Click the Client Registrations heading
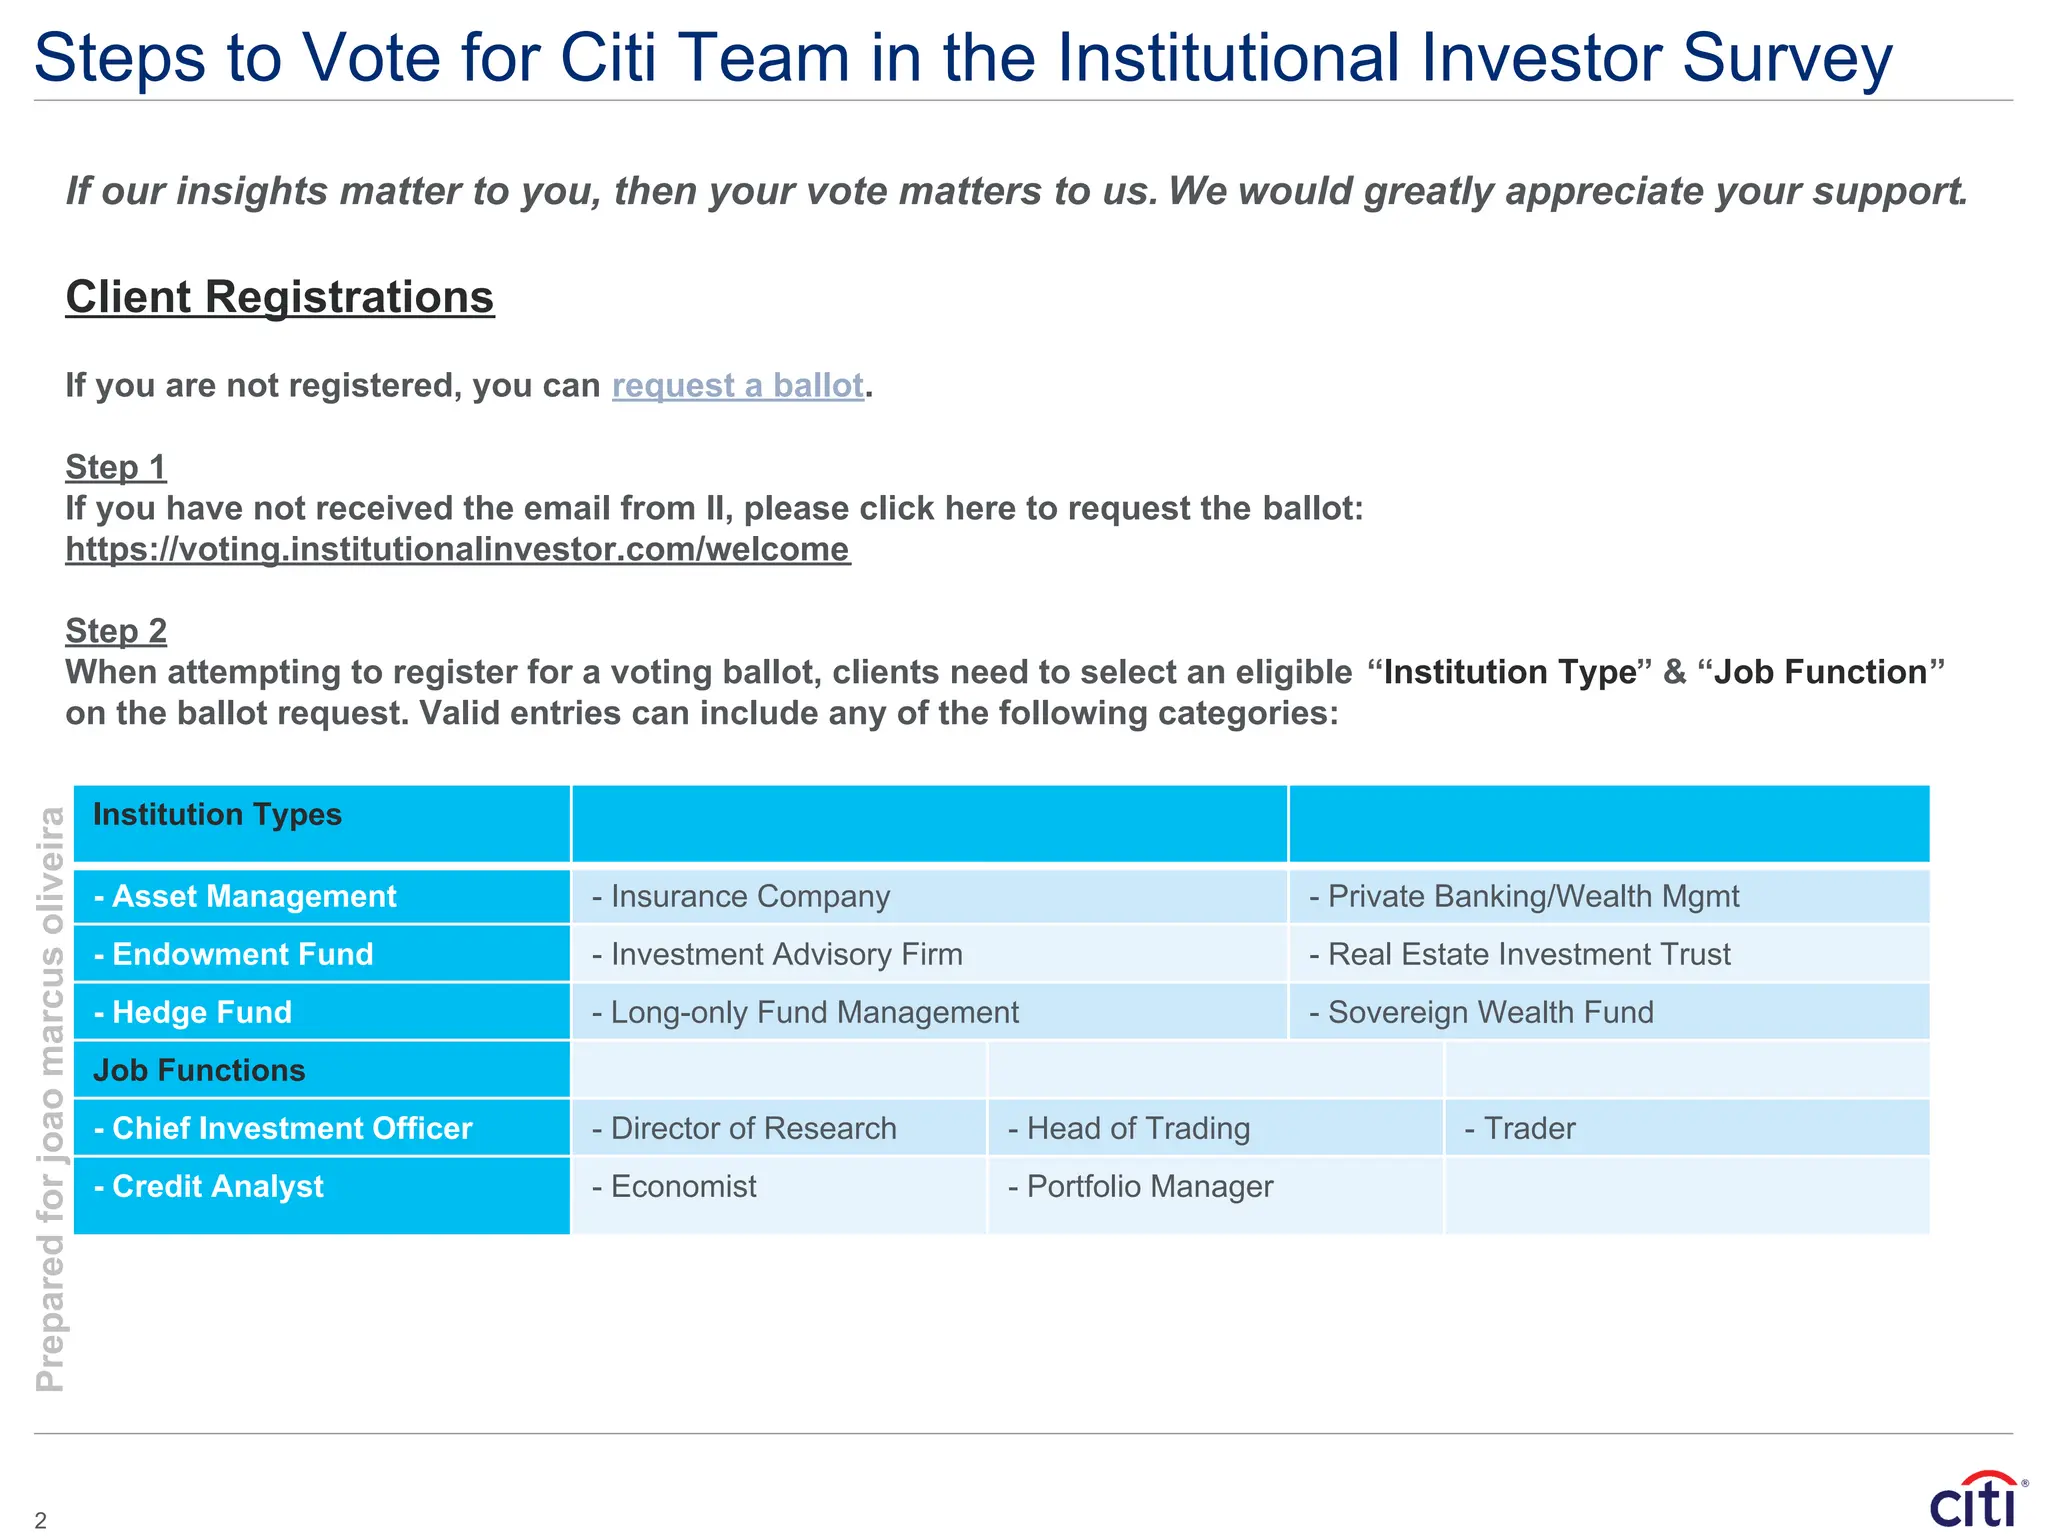 tap(280, 297)
